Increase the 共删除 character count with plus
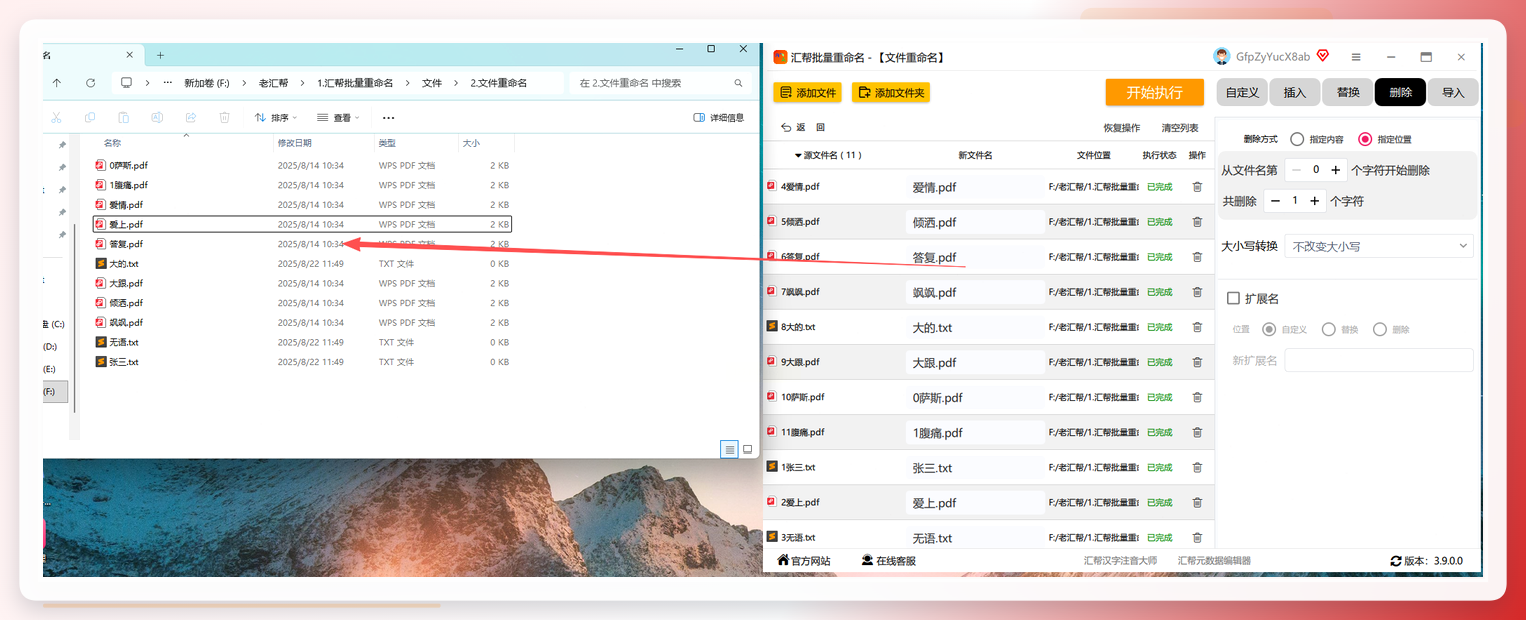 (1314, 201)
